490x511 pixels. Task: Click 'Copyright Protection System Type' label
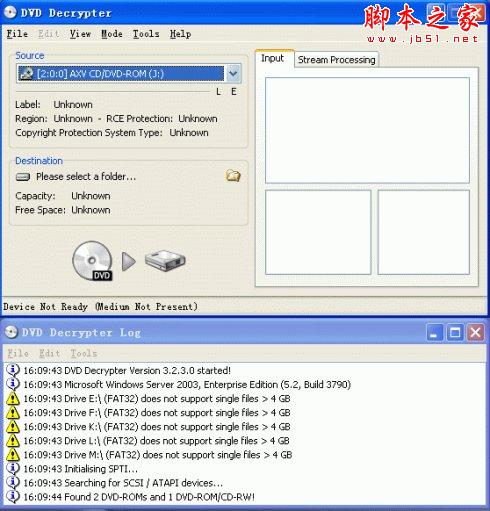89,133
